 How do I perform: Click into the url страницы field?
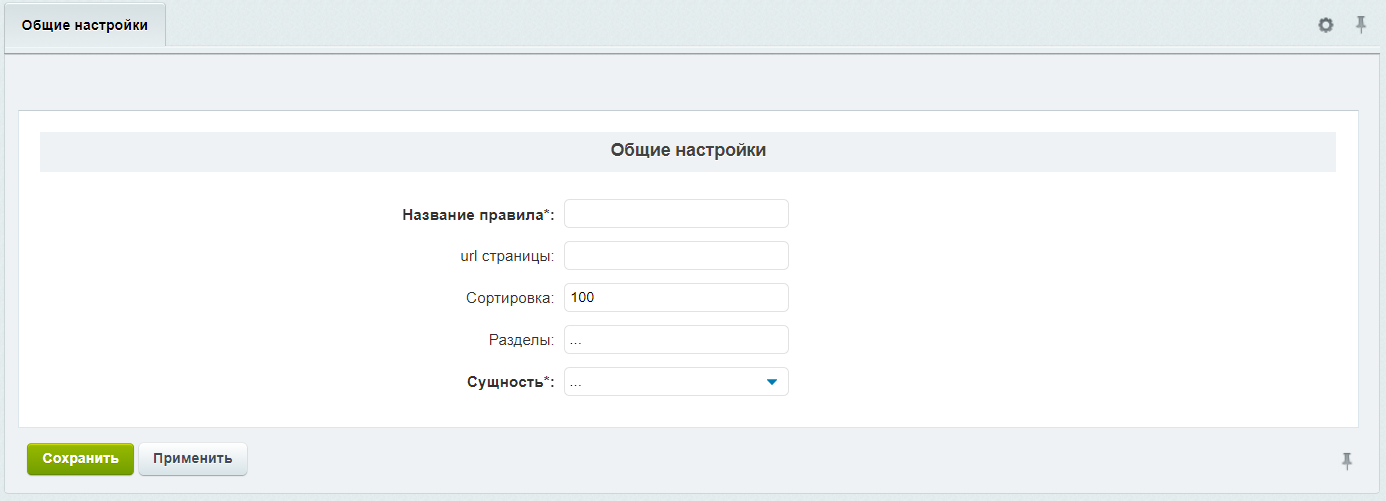pos(676,256)
